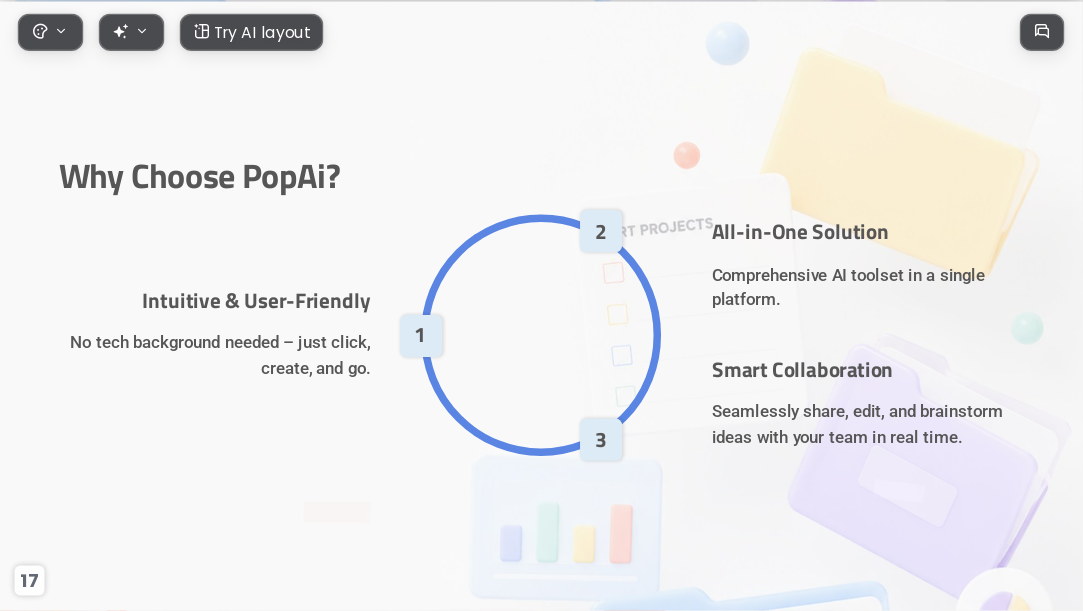Click the Try AI layout button

(x=251, y=32)
